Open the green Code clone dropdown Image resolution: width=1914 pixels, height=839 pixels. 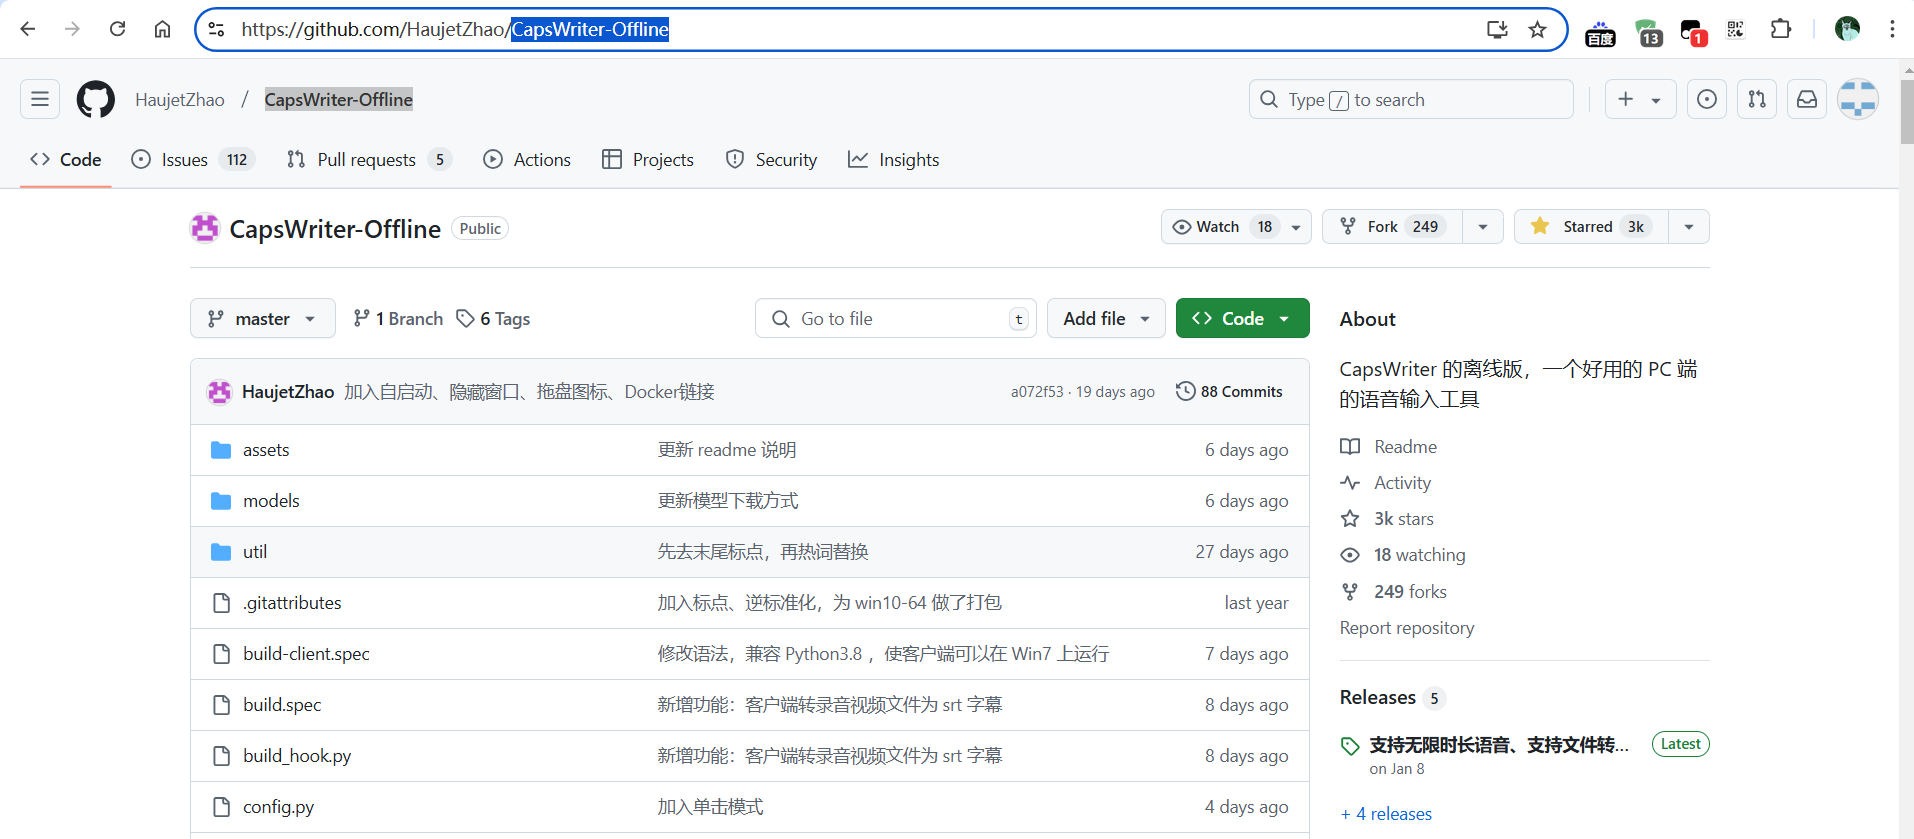point(1242,318)
